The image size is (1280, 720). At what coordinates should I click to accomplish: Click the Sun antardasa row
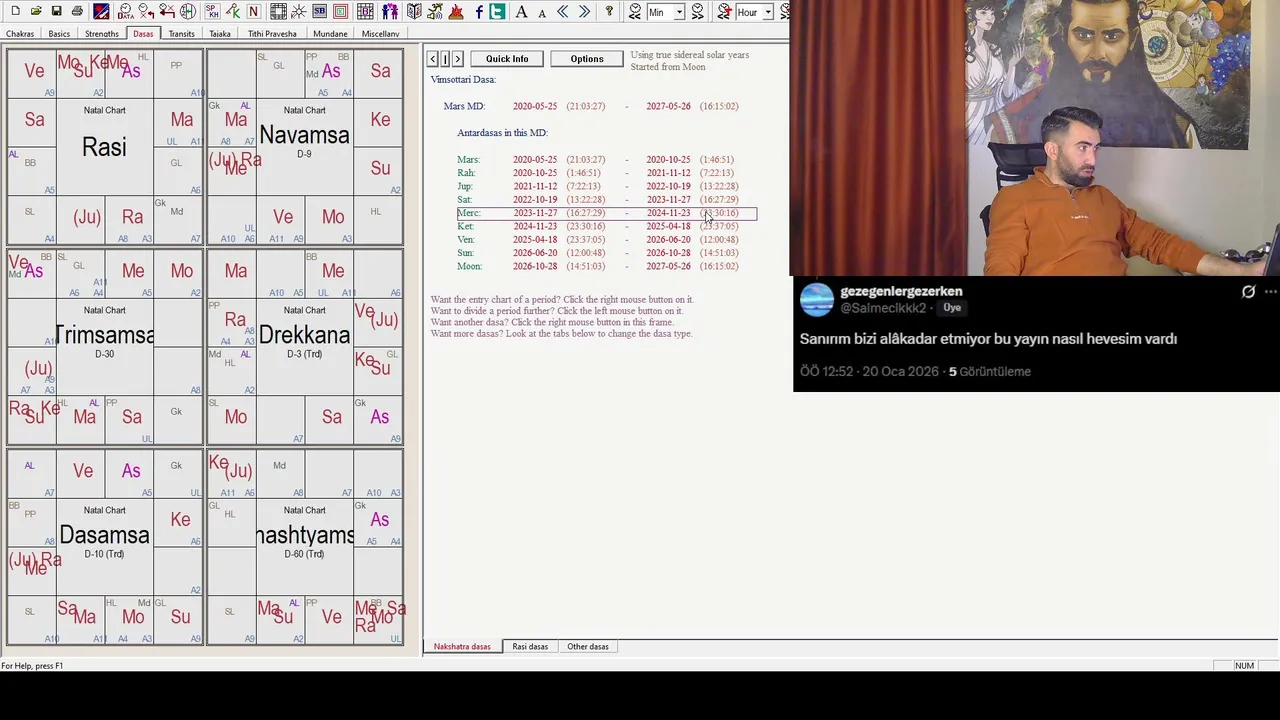[596, 253]
